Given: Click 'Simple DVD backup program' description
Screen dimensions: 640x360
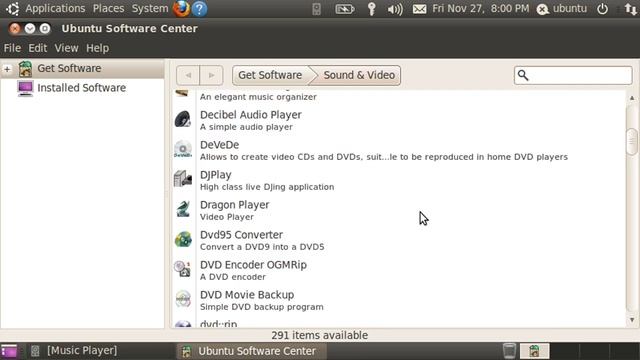Looking at the screenshot, I should [x=262, y=307].
